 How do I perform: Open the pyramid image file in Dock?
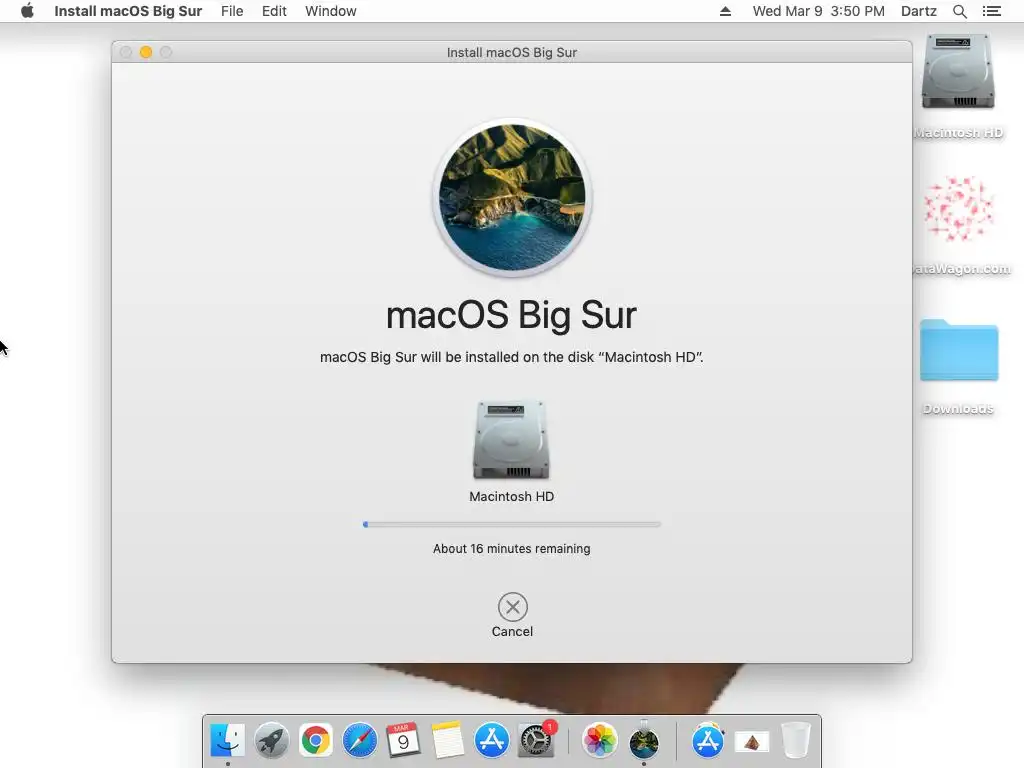point(752,742)
